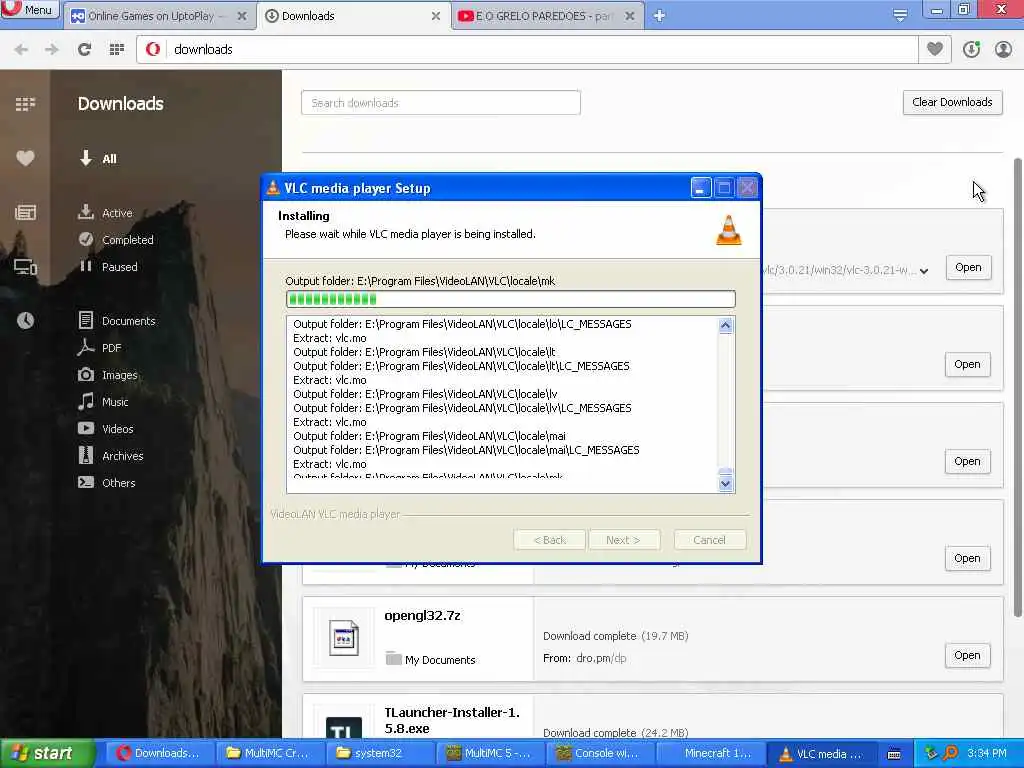This screenshot has width=1024, height=768.
Task: Follow the dro.pm/dp source link
Action: (x=601, y=658)
